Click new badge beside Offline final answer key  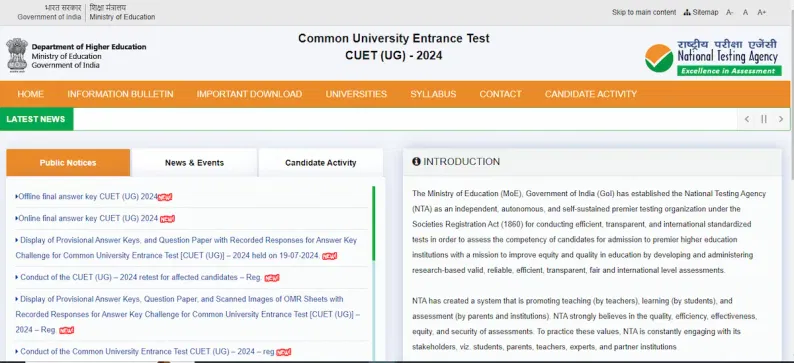[x=165, y=197]
